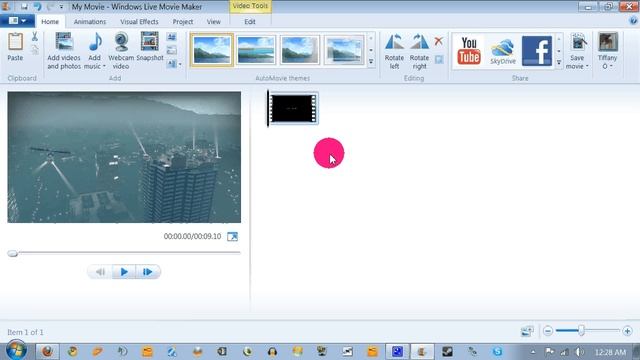
Task: Share the movie to YouTube
Action: [469, 51]
